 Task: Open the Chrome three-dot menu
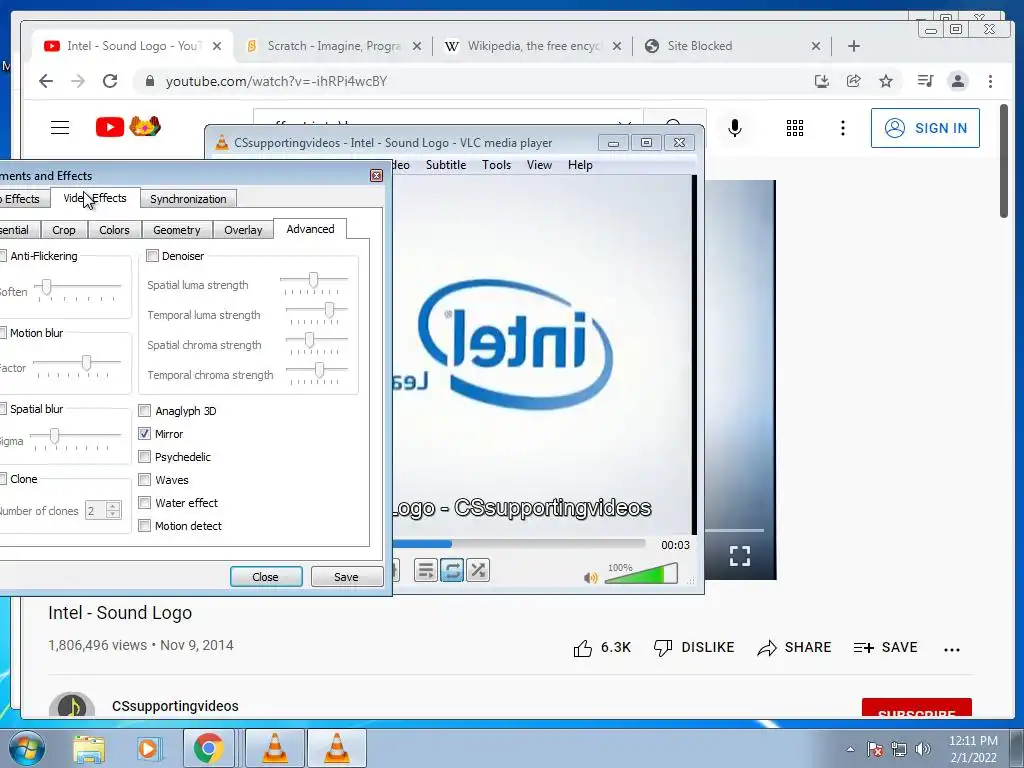990,81
